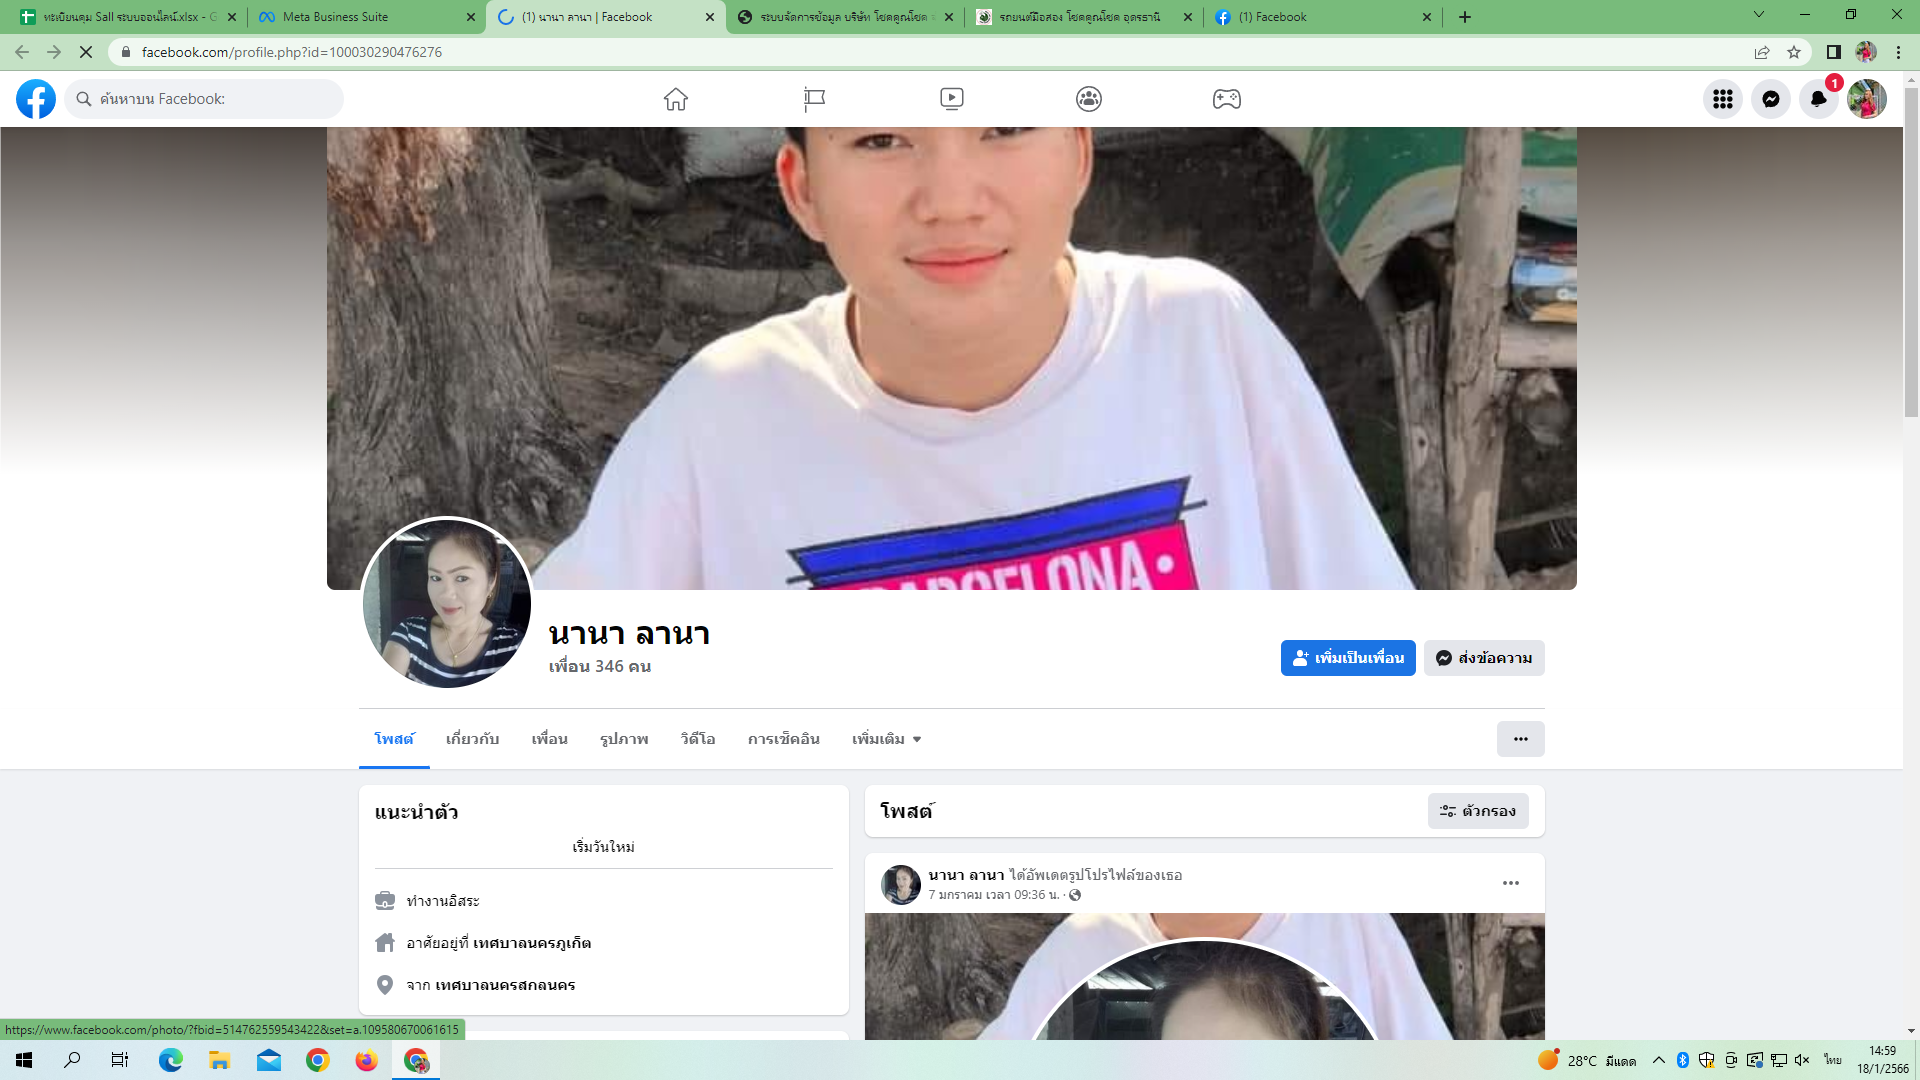
Task: Open notifications bell icon
Action: (1818, 99)
